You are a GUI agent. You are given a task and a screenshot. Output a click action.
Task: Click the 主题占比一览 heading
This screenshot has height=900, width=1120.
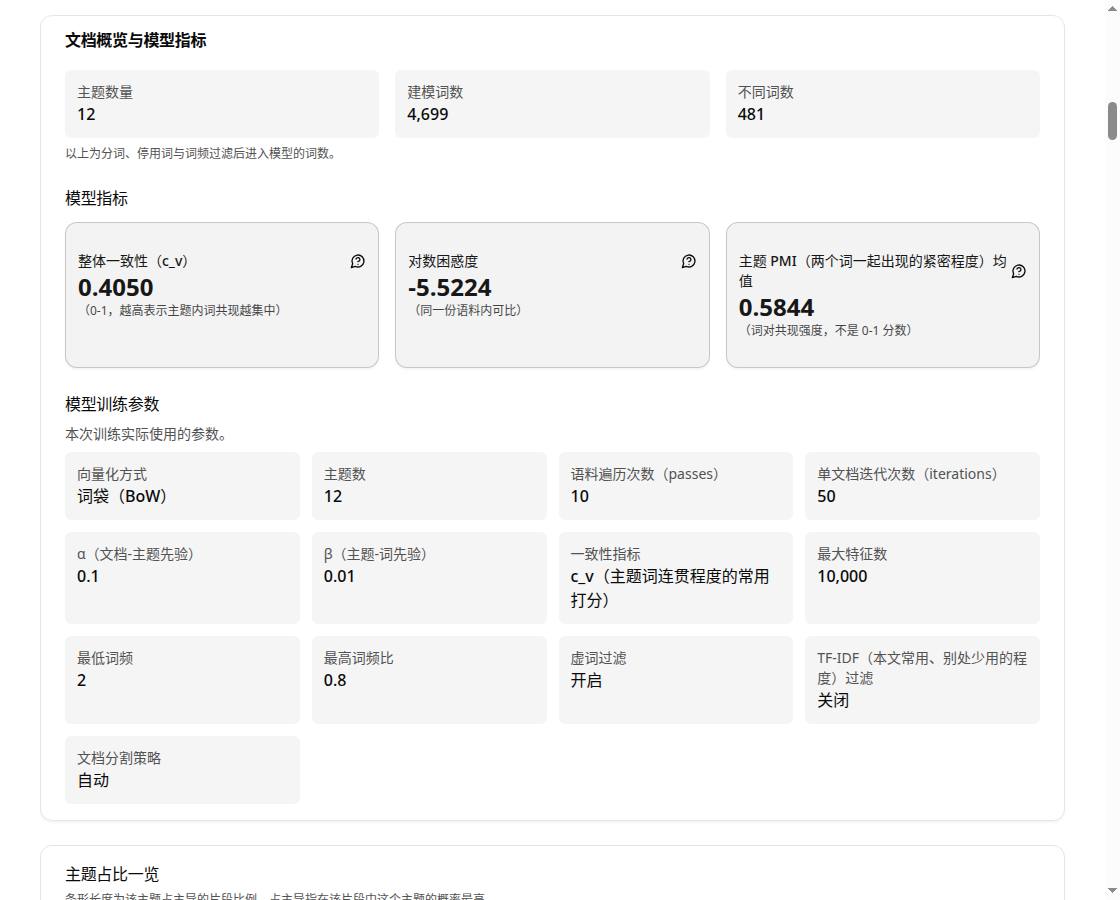pos(112,874)
